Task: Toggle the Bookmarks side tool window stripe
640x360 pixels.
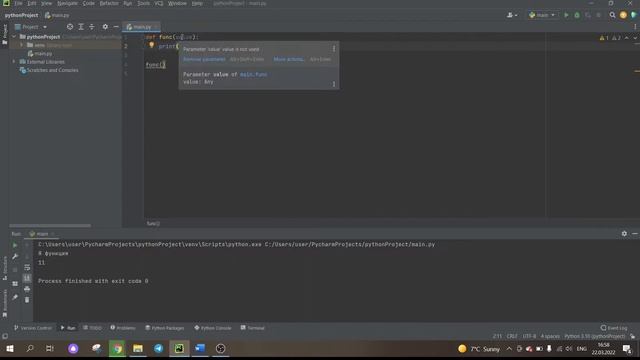Action: [x=4, y=303]
